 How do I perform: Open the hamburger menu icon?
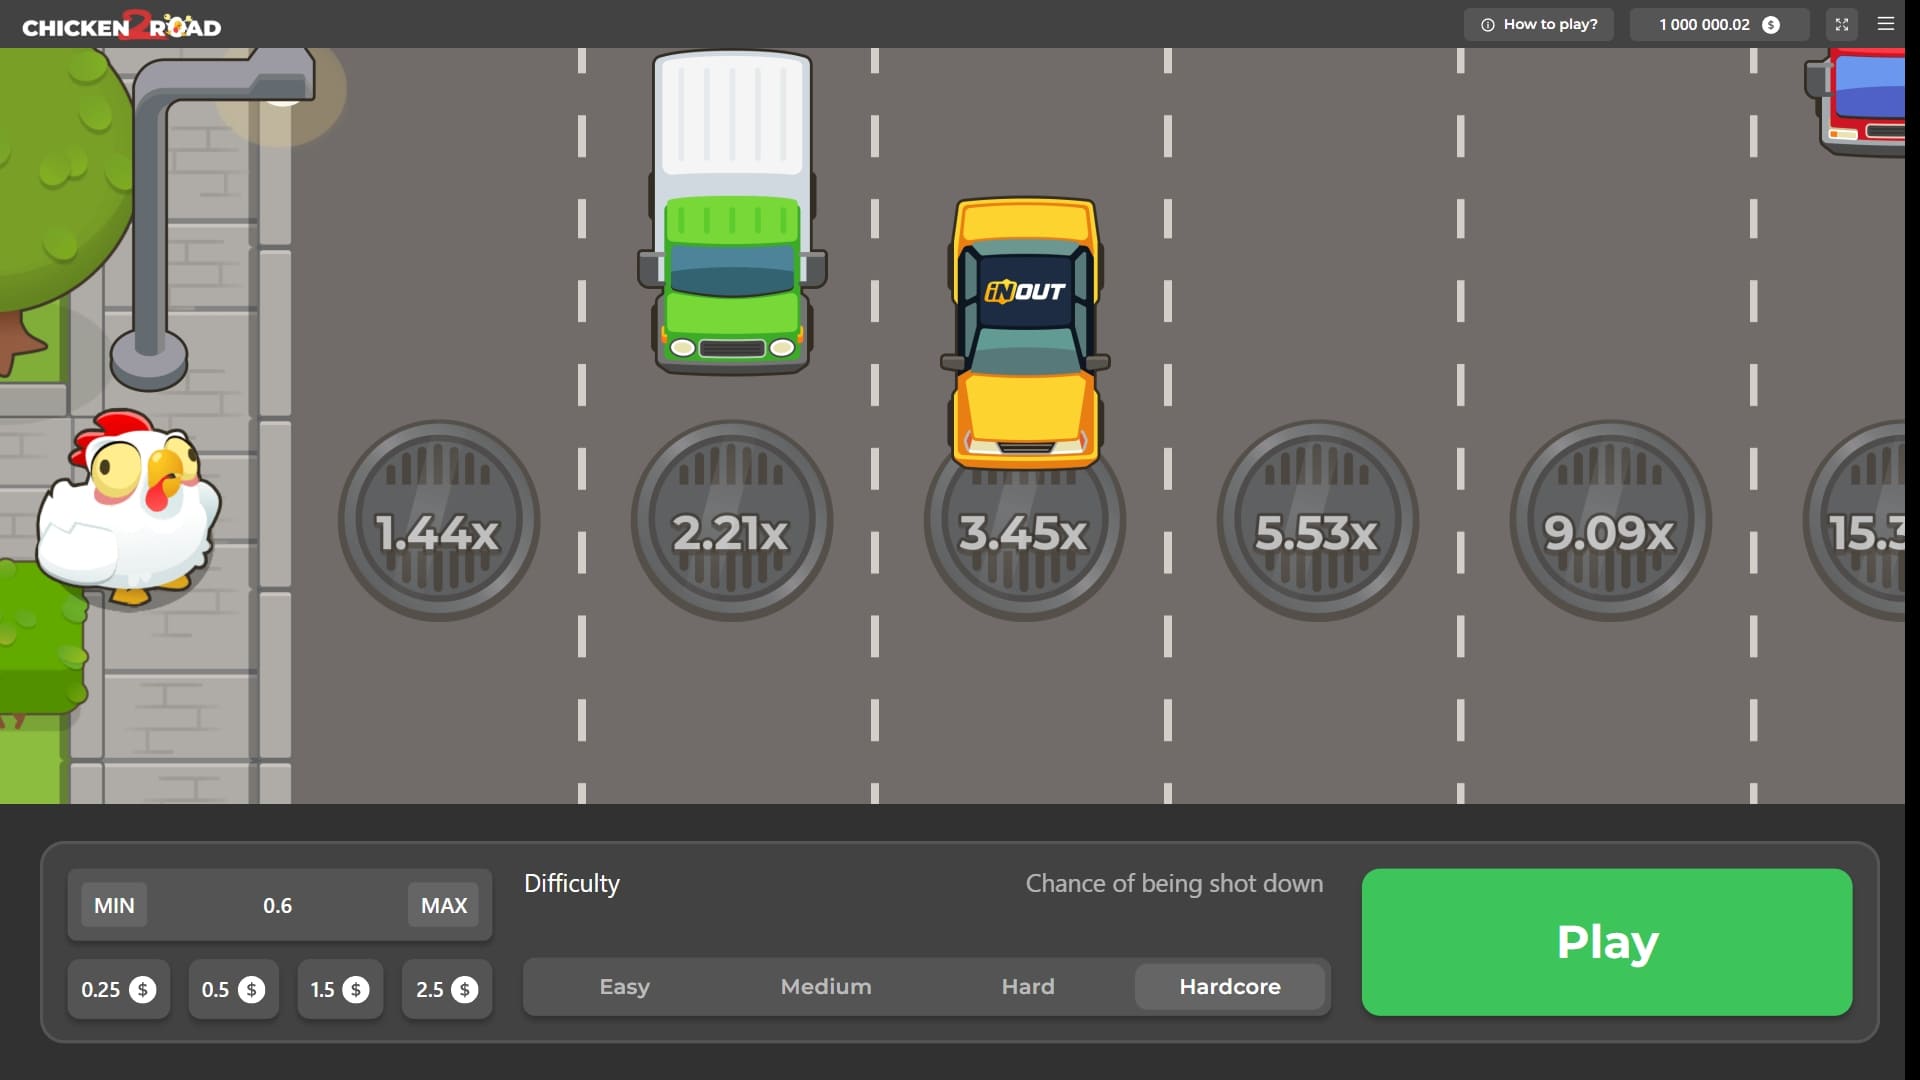tap(1886, 24)
